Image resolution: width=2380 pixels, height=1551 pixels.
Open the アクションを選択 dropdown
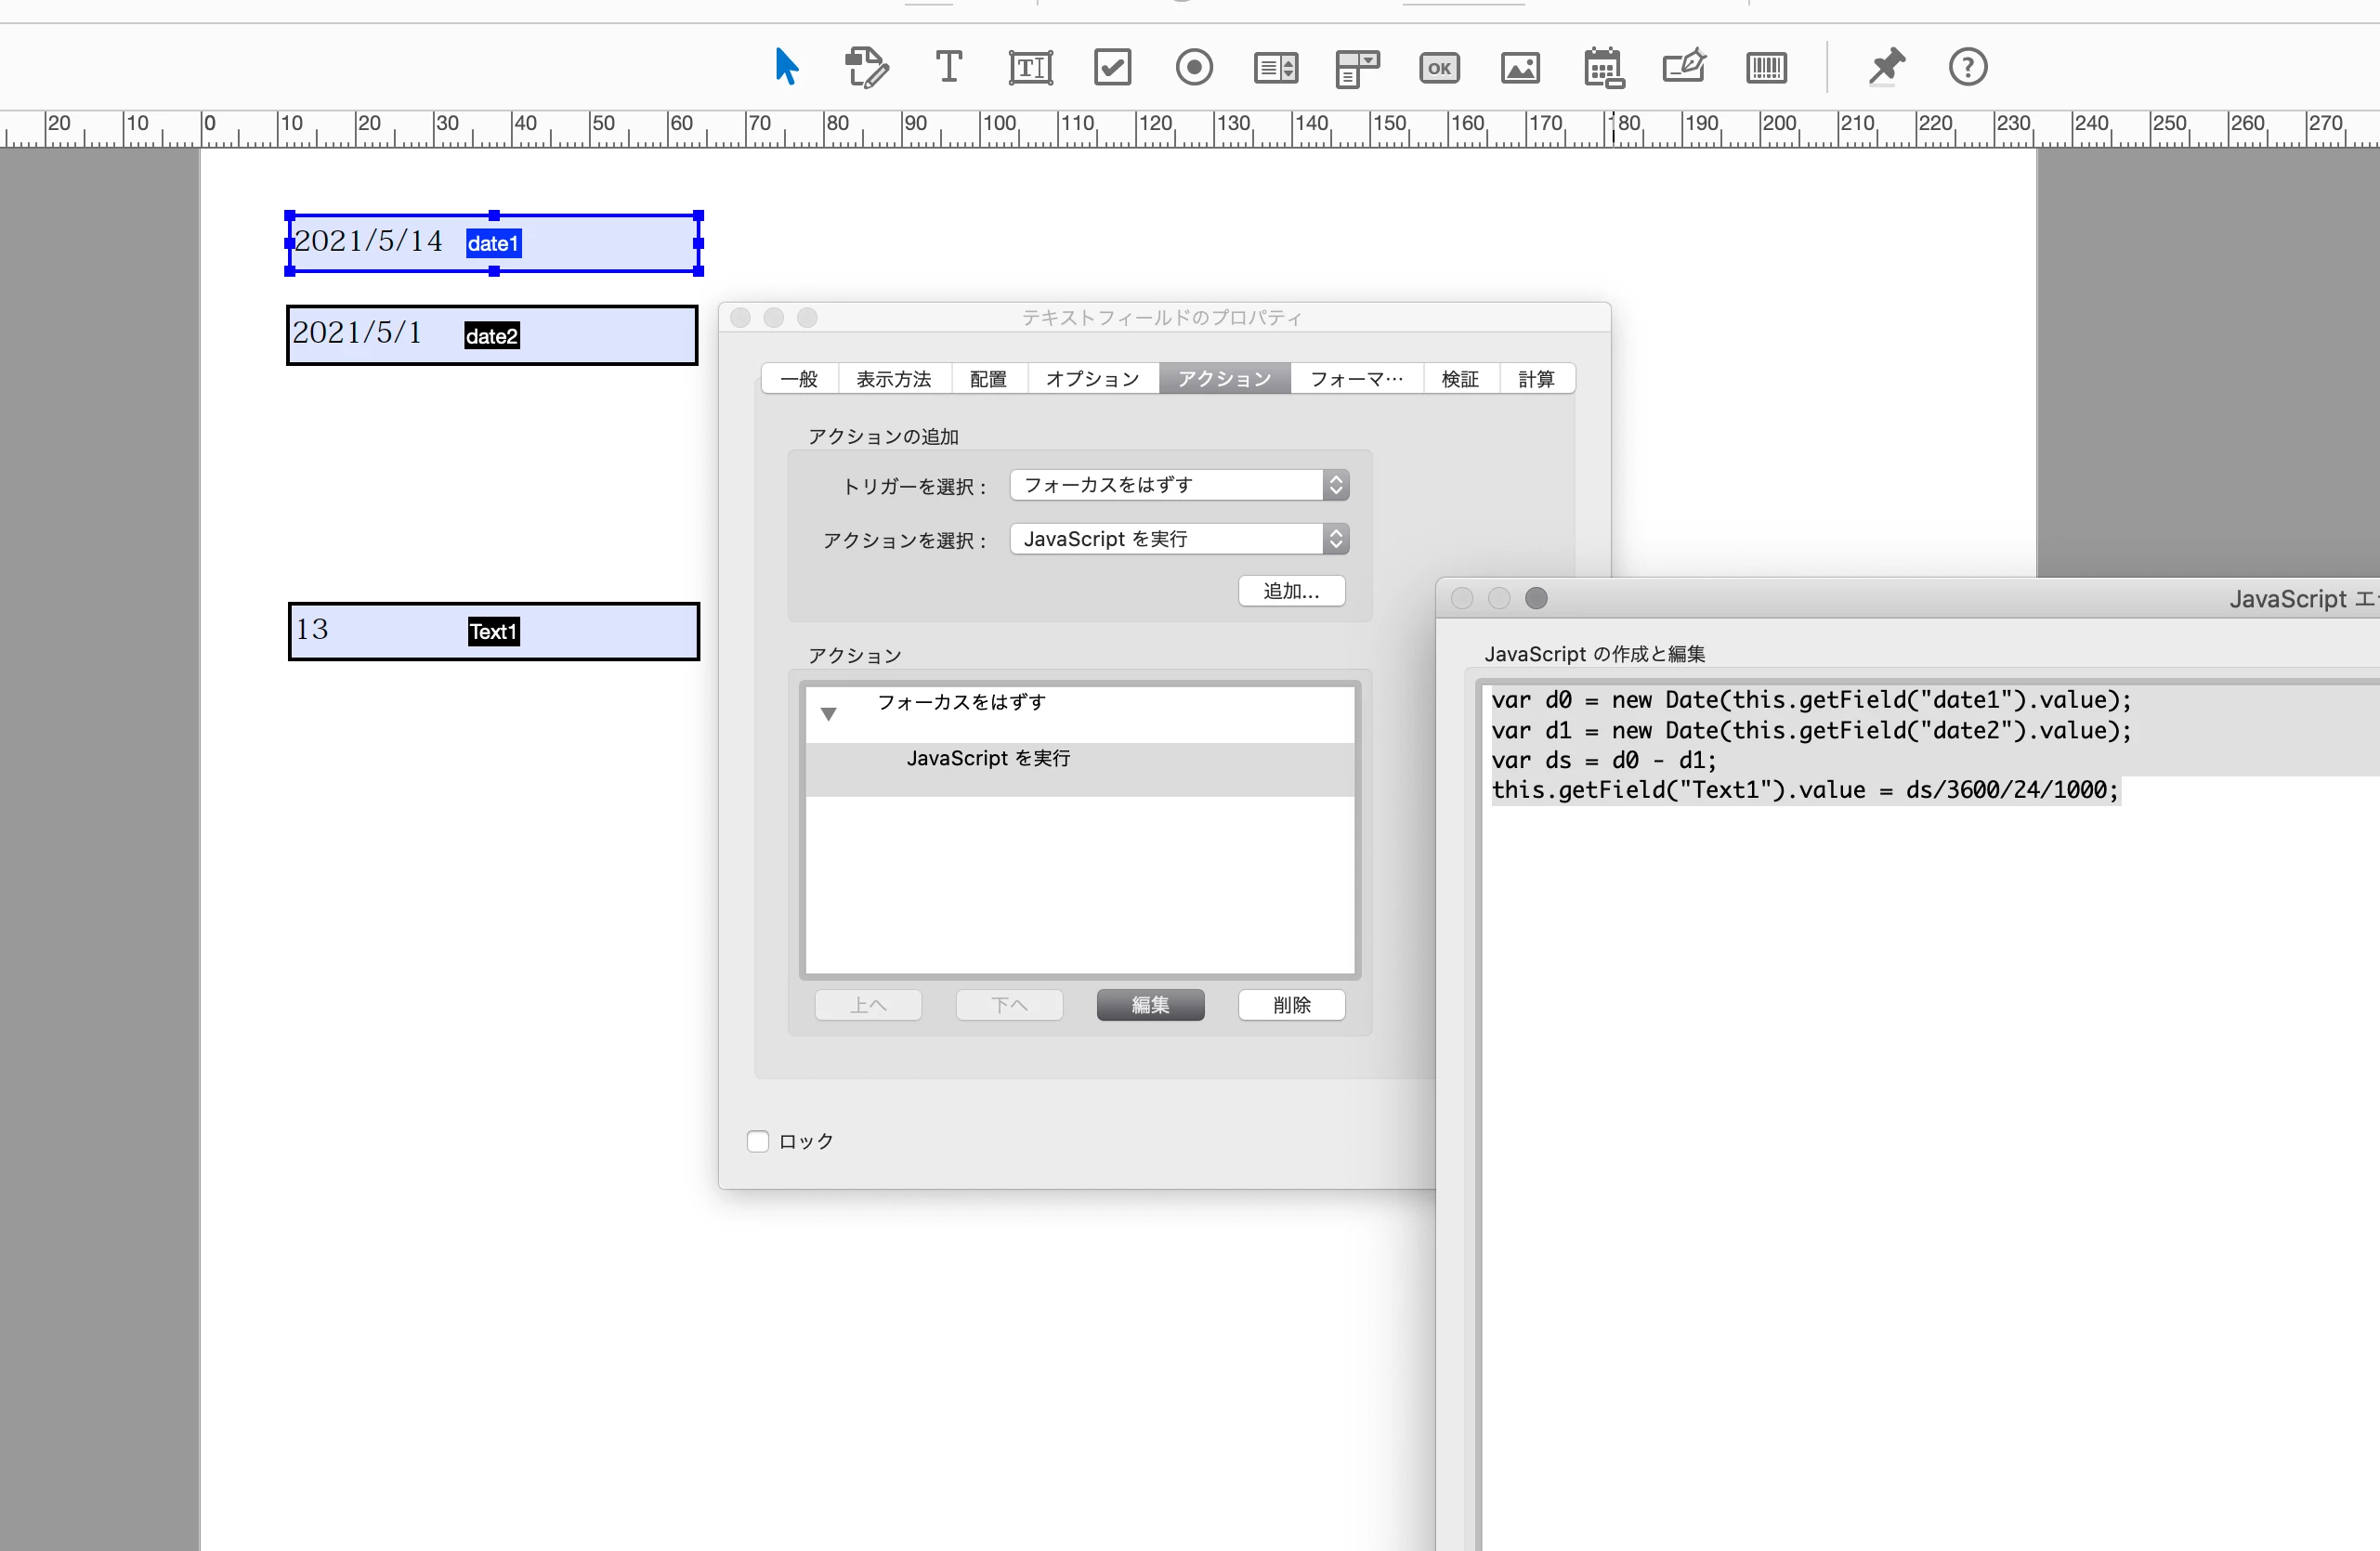click(x=1179, y=539)
